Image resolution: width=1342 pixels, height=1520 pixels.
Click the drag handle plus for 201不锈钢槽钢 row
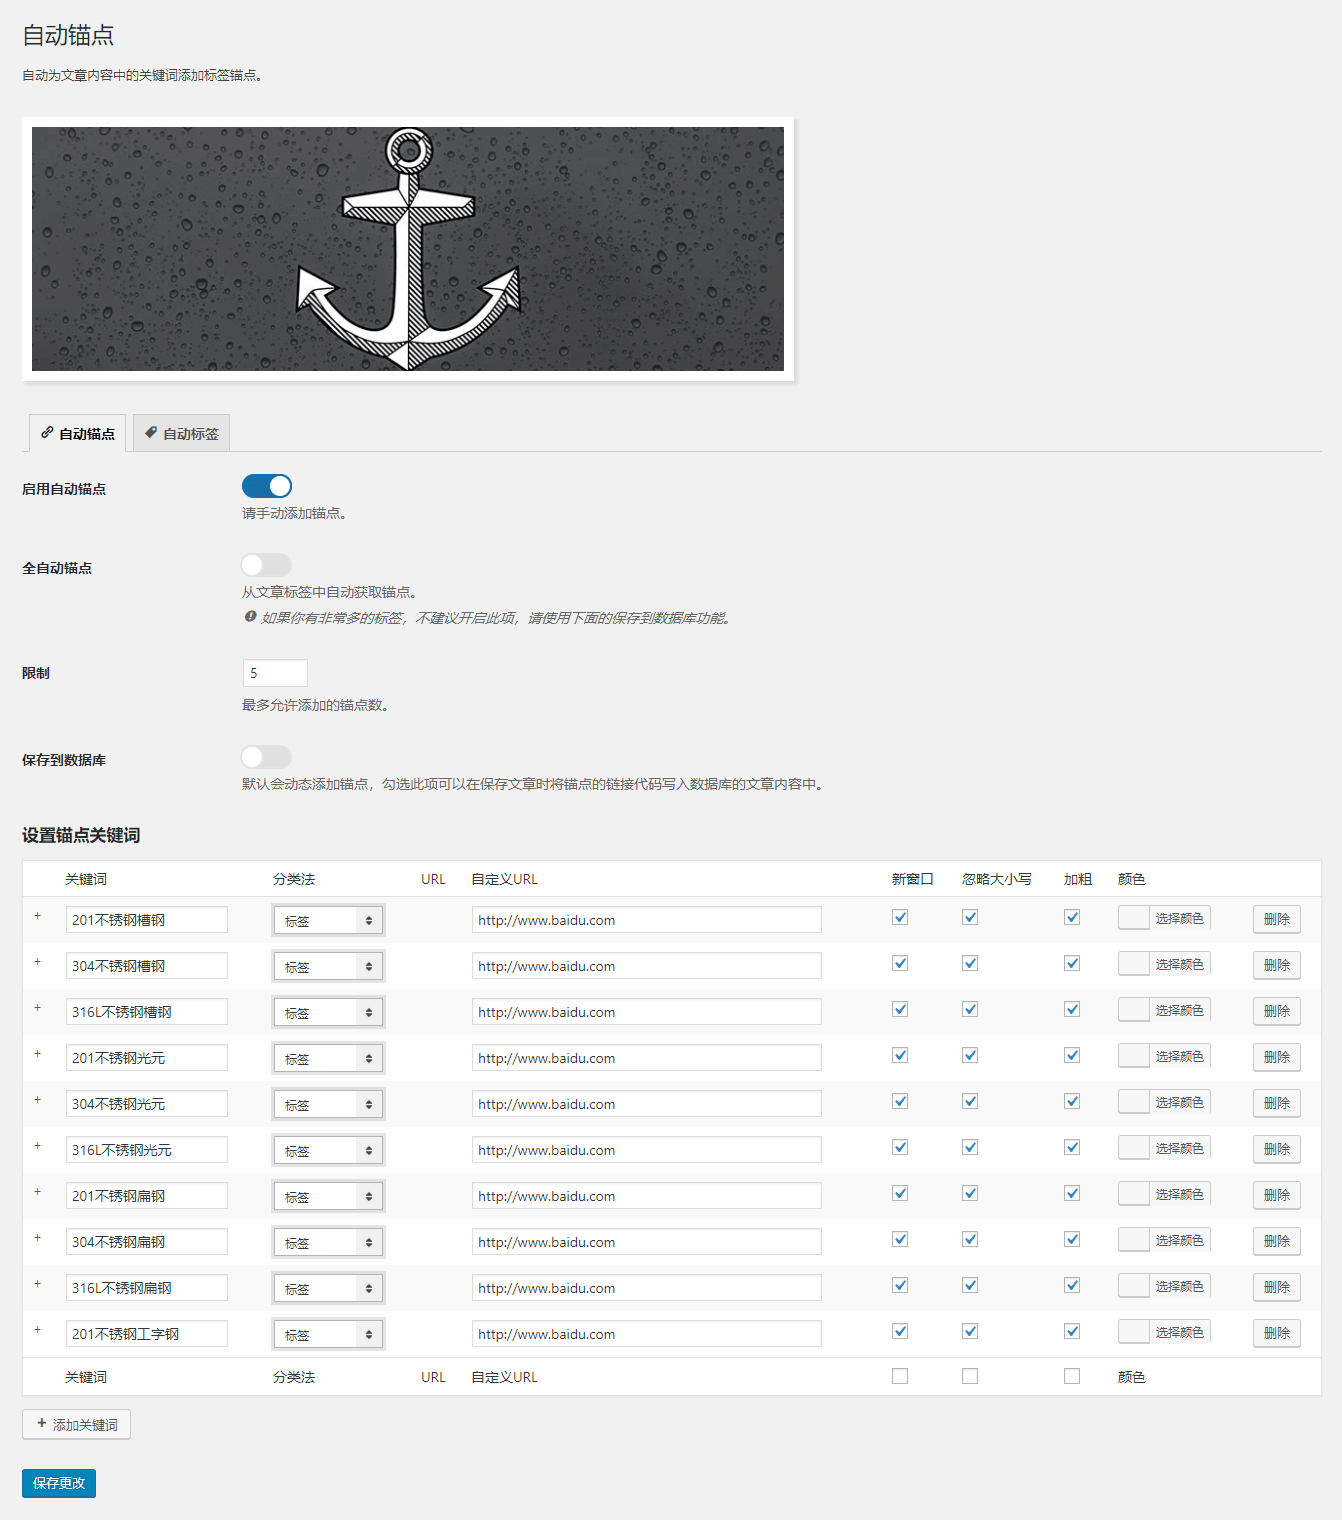click(x=38, y=916)
